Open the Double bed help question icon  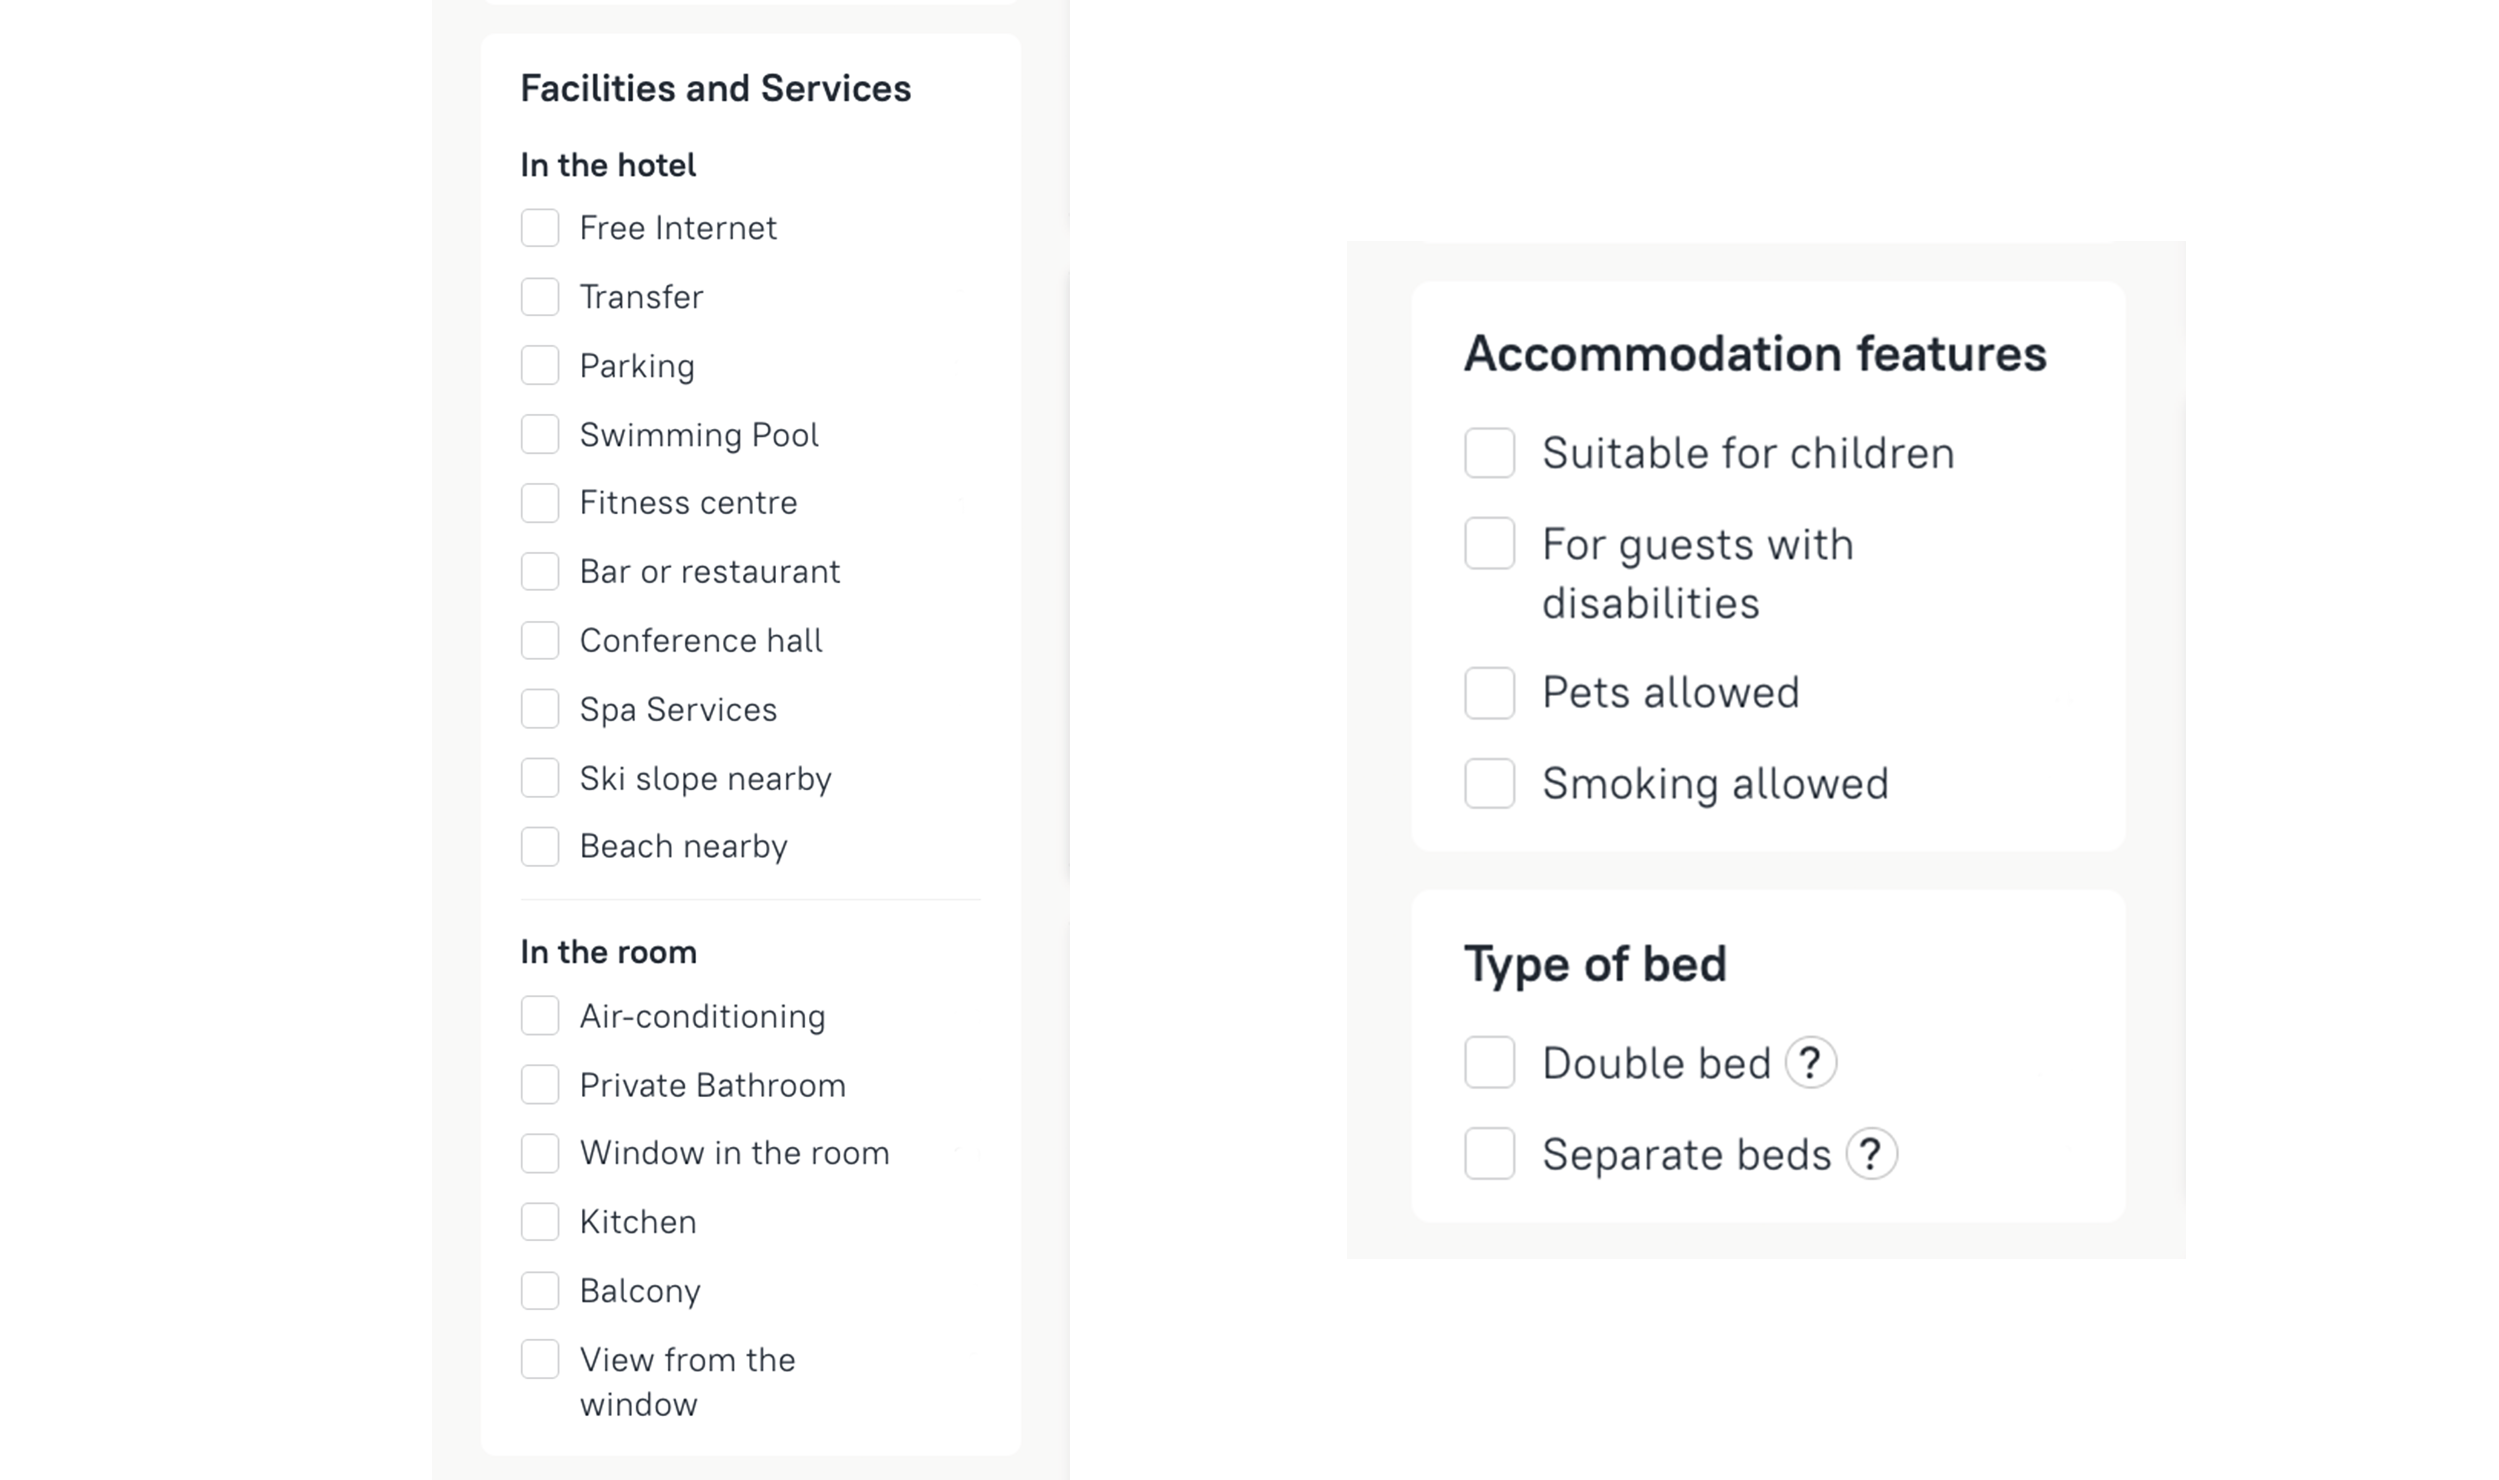point(1810,1063)
